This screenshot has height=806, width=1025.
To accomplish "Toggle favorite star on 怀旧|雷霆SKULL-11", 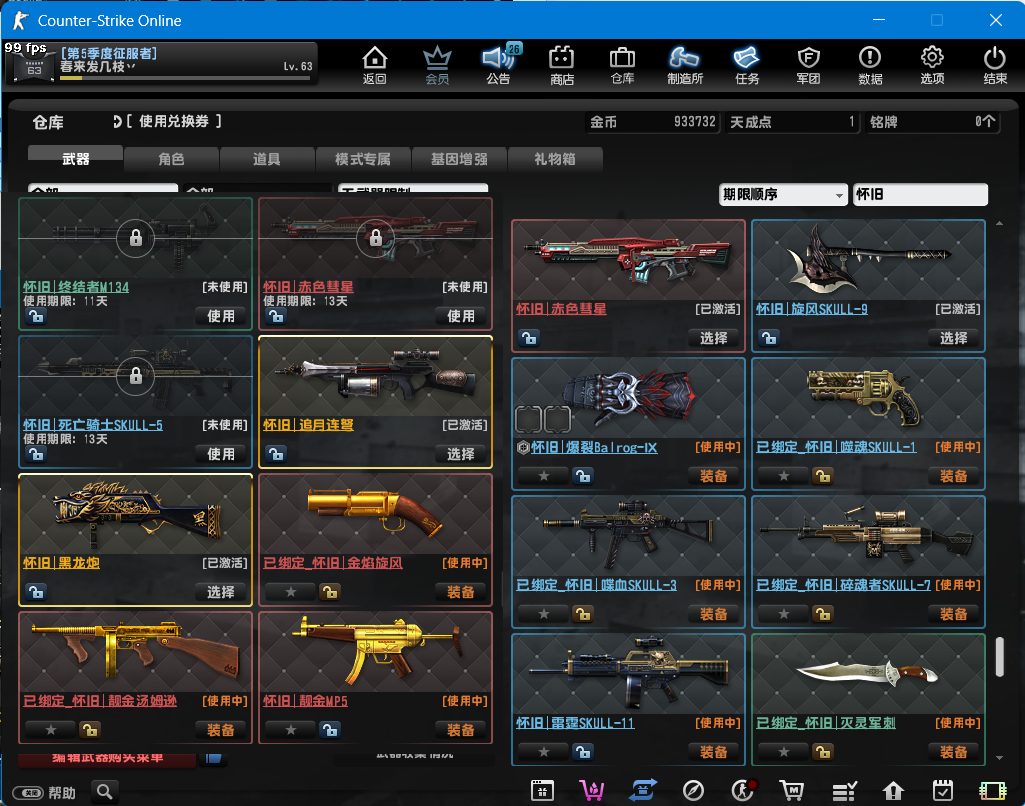I will pos(544,752).
